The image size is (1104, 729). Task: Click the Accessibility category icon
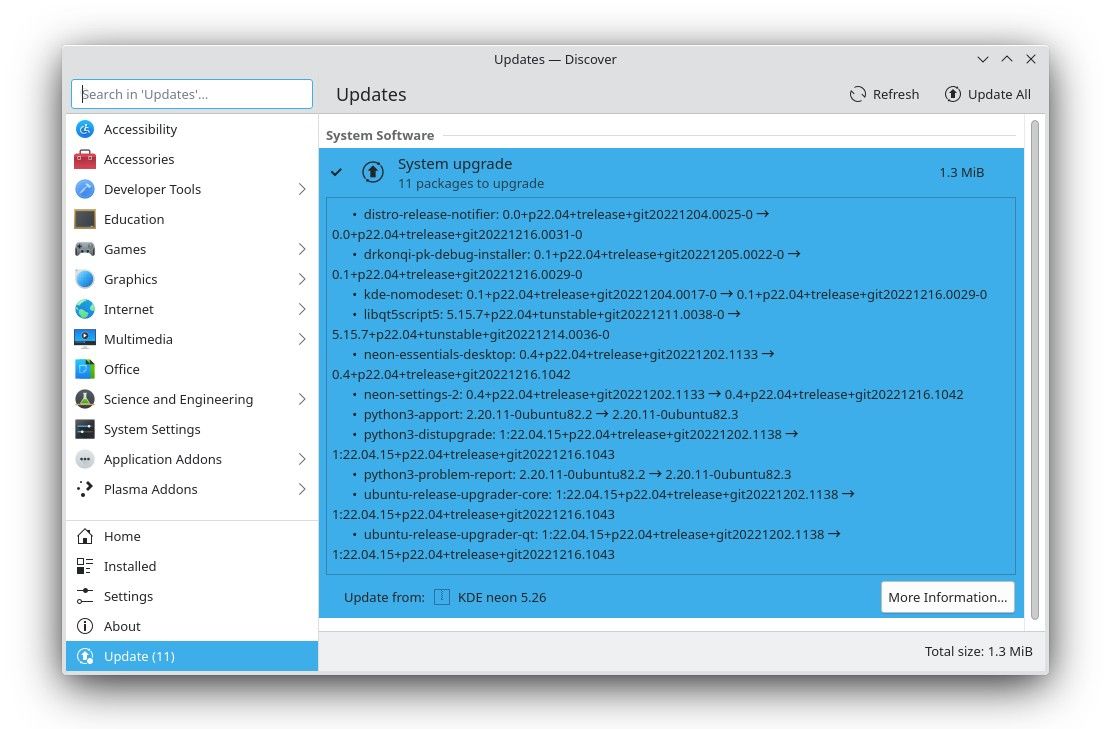click(x=84, y=129)
